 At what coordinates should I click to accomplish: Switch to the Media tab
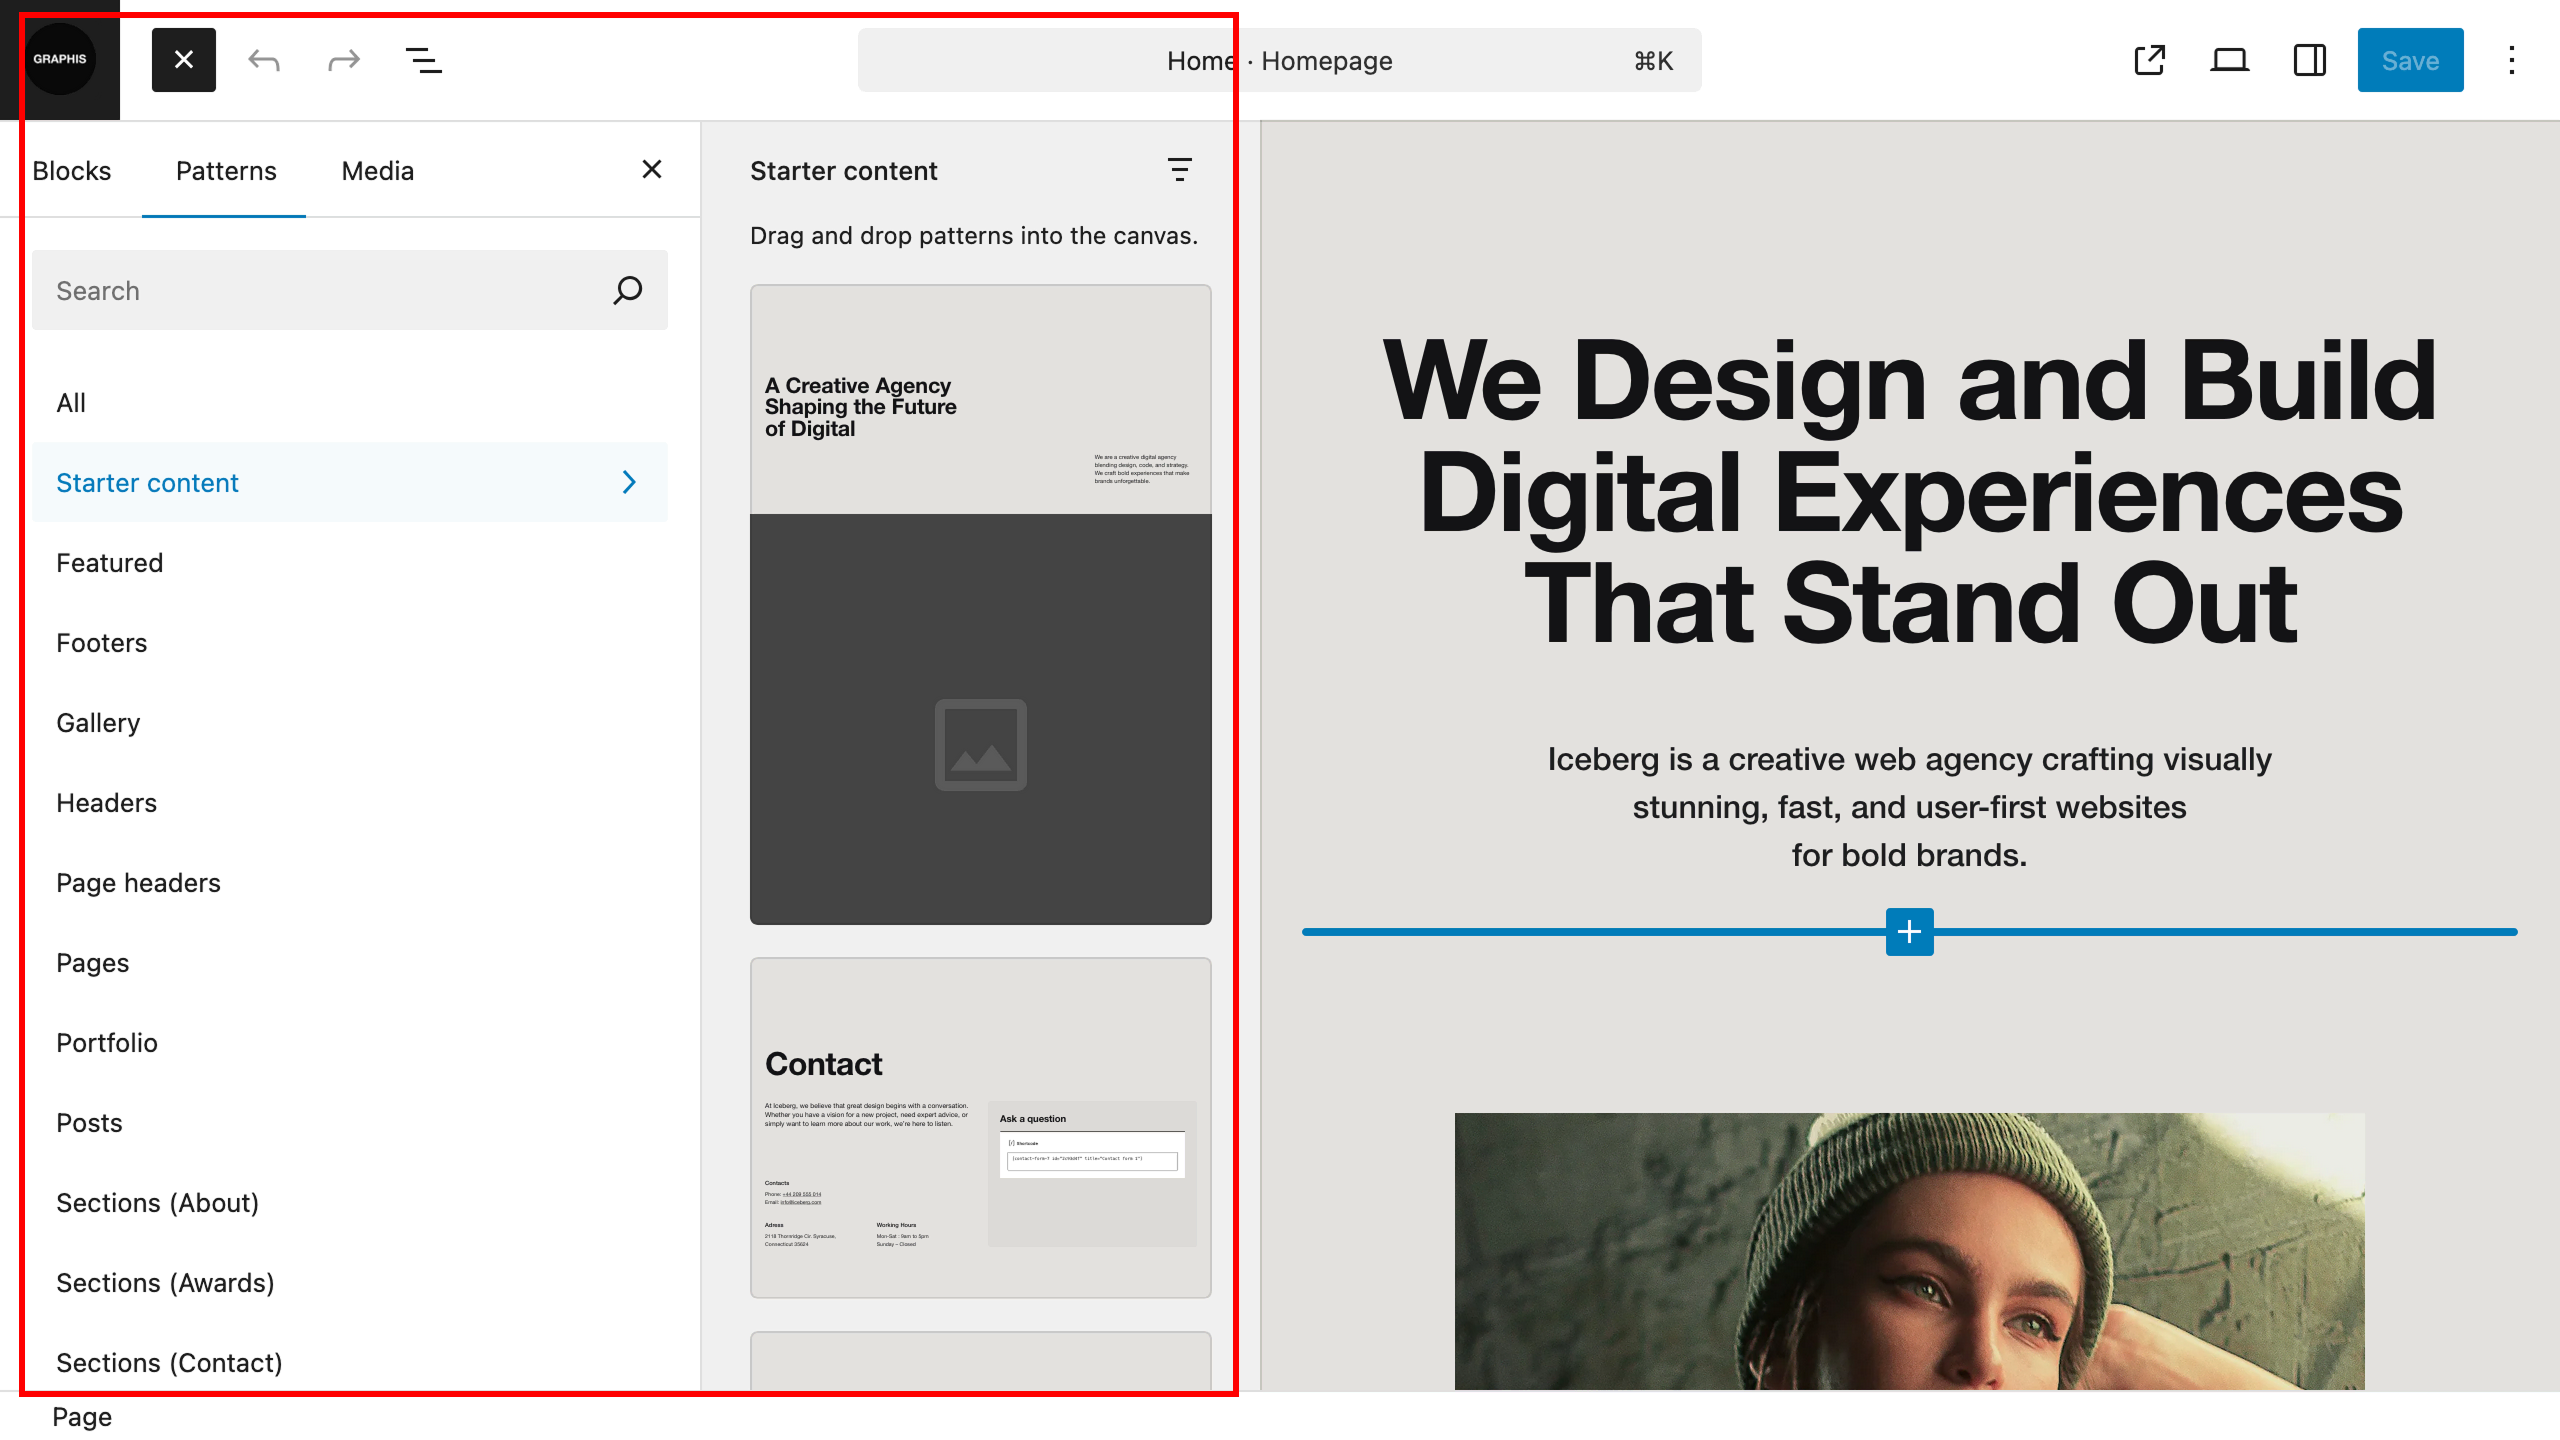377,171
